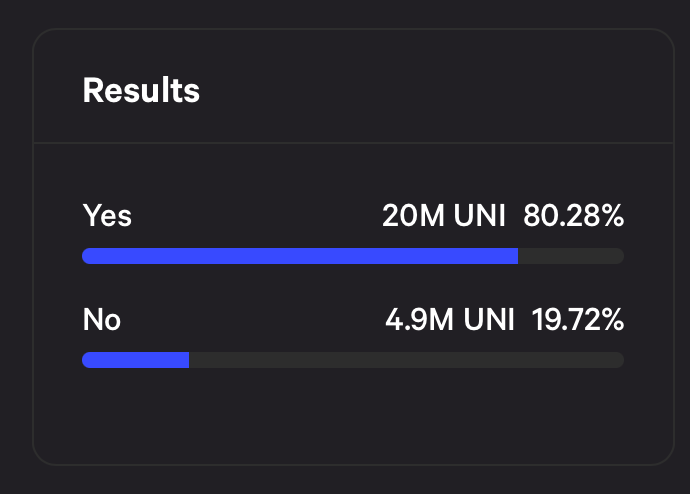This screenshot has width=690, height=494.
Task: Click the 80.28% percentage
Action: pyautogui.click(x=574, y=216)
